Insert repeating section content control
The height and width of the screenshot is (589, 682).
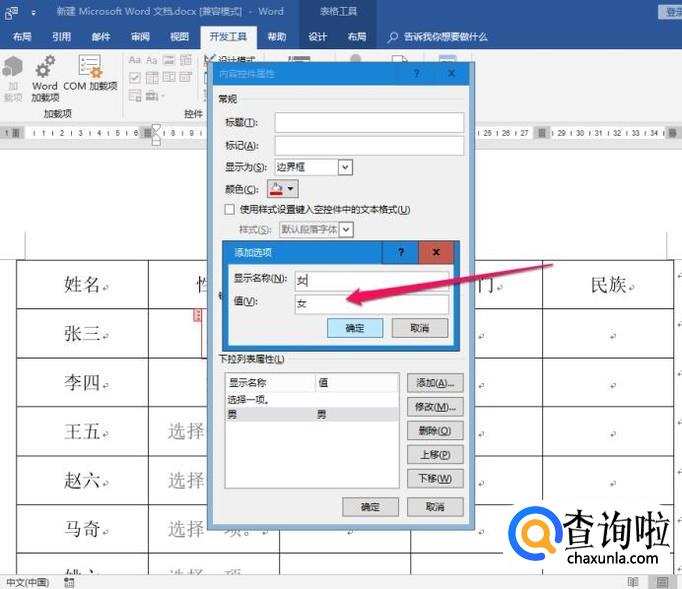click(x=135, y=95)
